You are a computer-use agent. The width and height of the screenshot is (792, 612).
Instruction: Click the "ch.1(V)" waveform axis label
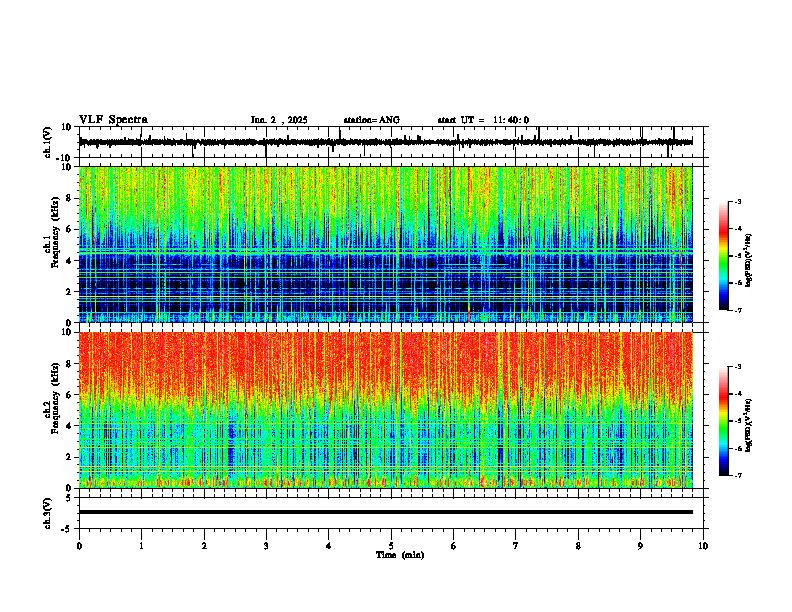tap(48, 142)
